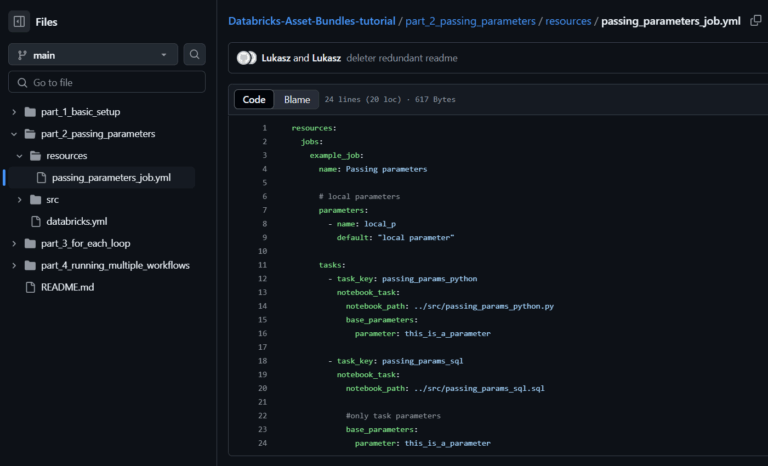Screen dimensions: 768x466
Task: Click '24 lines (20 loc) · 617 Bytes' text
Action: pyautogui.click(x=390, y=99)
